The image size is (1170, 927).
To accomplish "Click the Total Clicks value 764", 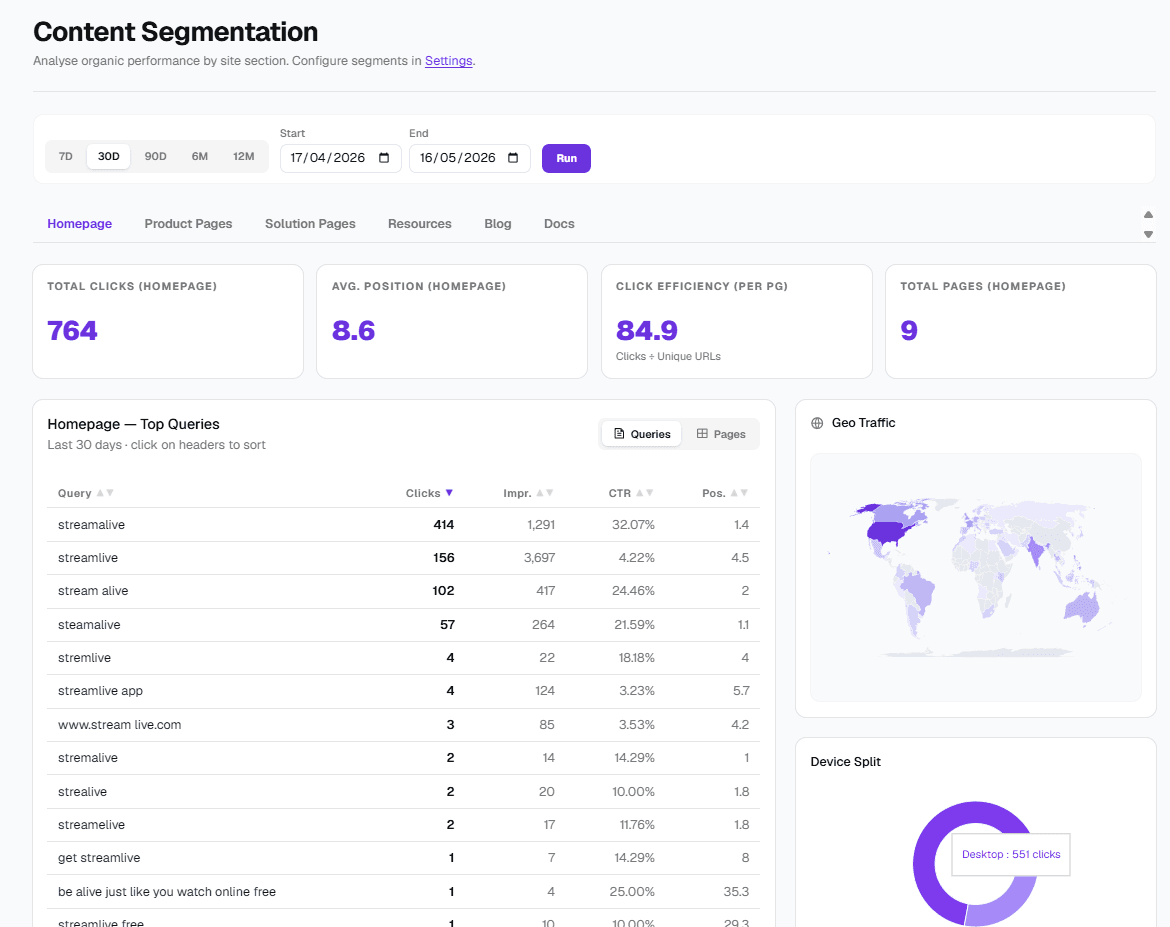I will [x=72, y=331].
